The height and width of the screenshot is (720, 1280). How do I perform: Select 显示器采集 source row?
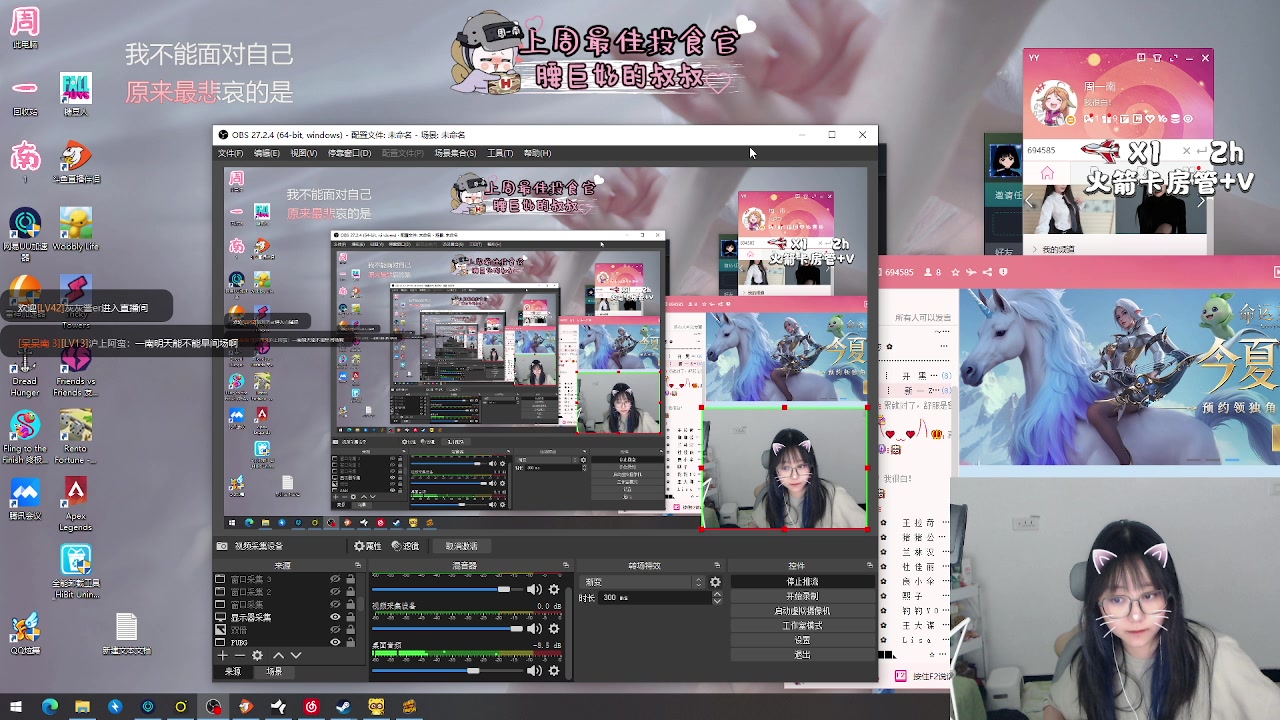point(285,617)
